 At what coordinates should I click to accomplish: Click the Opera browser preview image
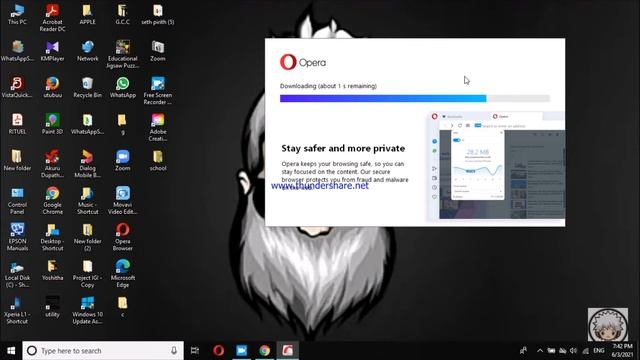coord(496,165)
